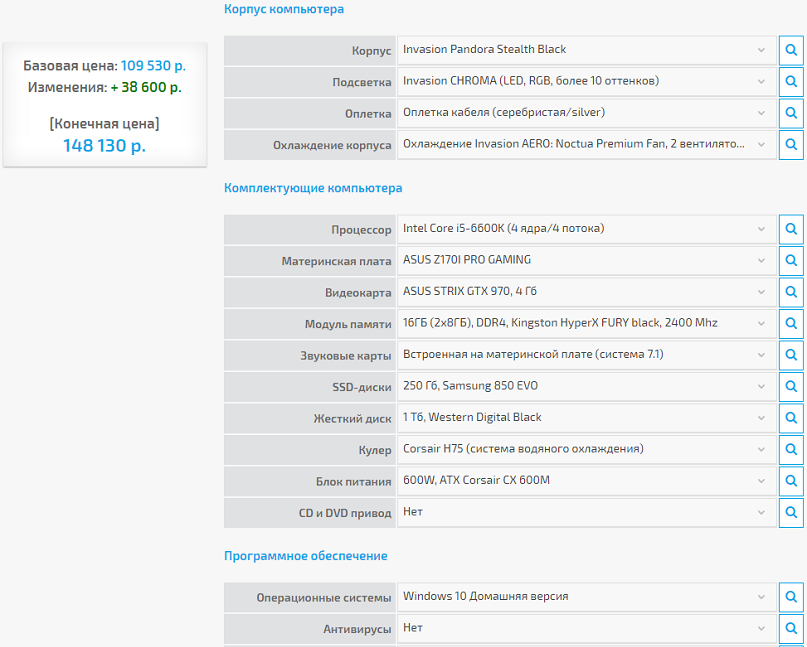
Task: Open the magnifier icon for Блок питания
Action: coord(792,482)
